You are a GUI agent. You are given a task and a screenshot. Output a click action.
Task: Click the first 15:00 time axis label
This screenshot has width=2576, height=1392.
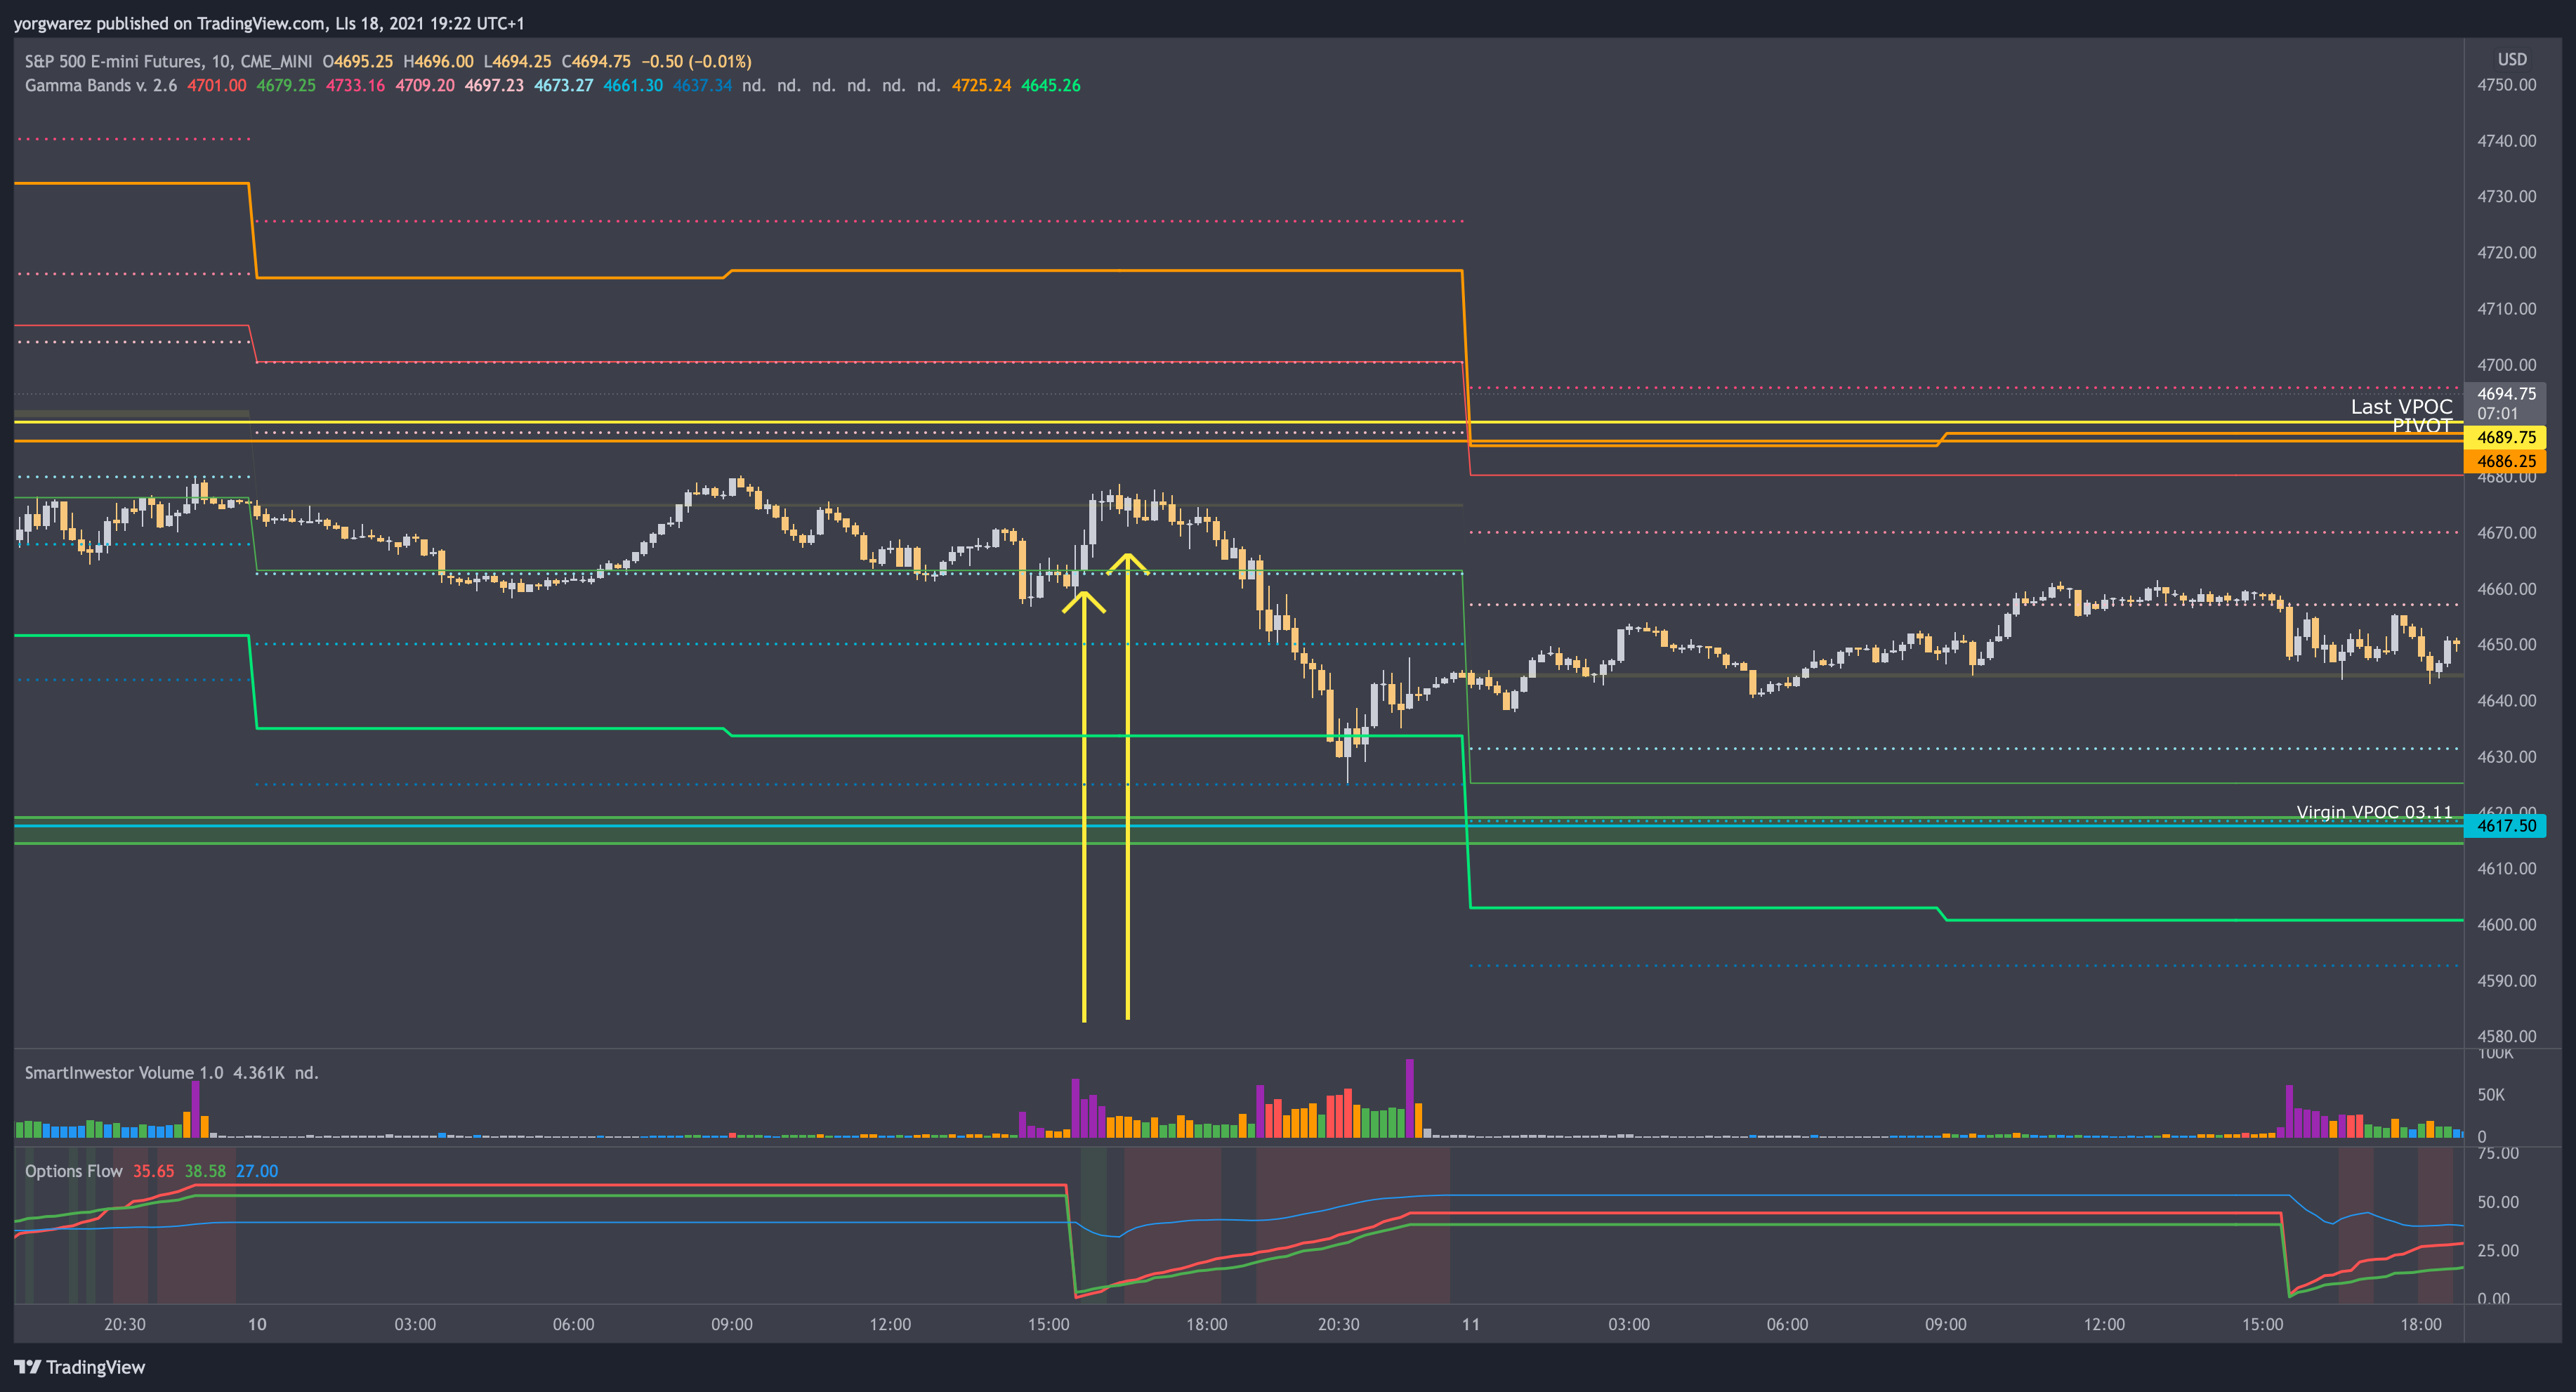[x=1048, y=1324]
